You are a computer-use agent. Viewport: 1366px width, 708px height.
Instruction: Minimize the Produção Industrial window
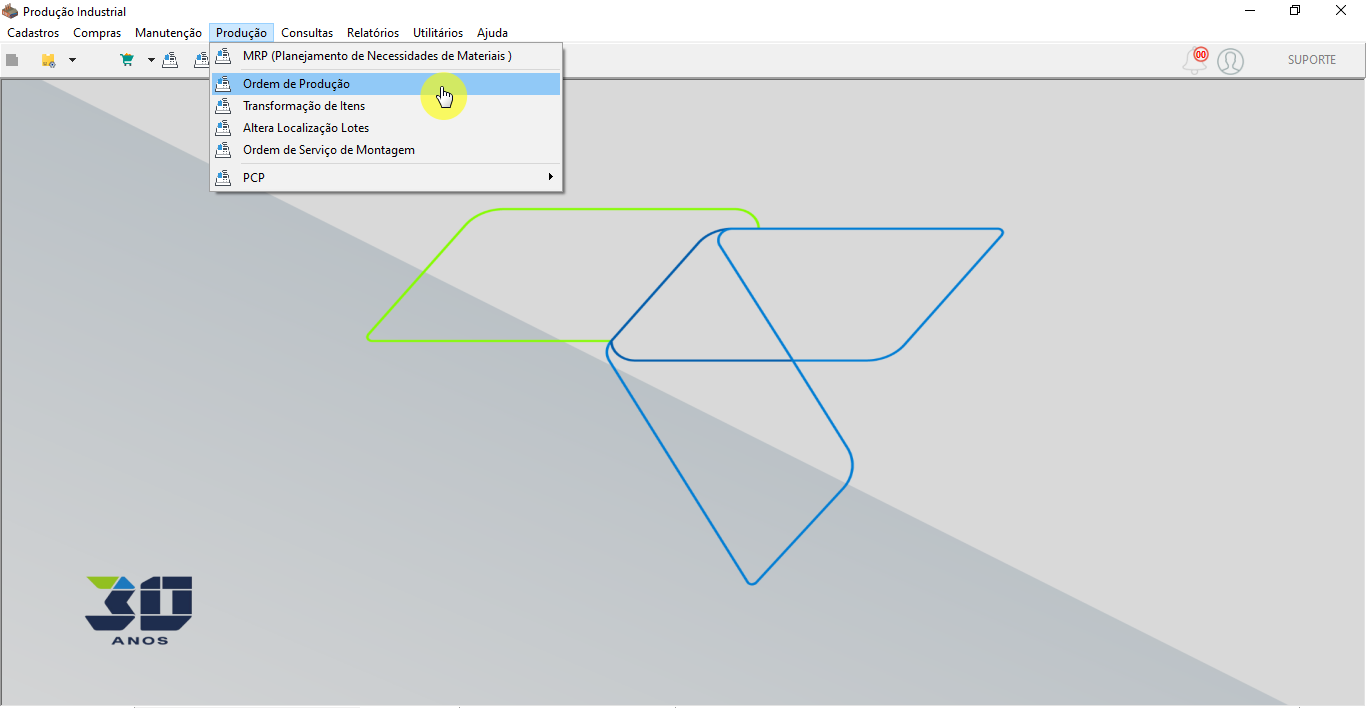[1250, 10]
